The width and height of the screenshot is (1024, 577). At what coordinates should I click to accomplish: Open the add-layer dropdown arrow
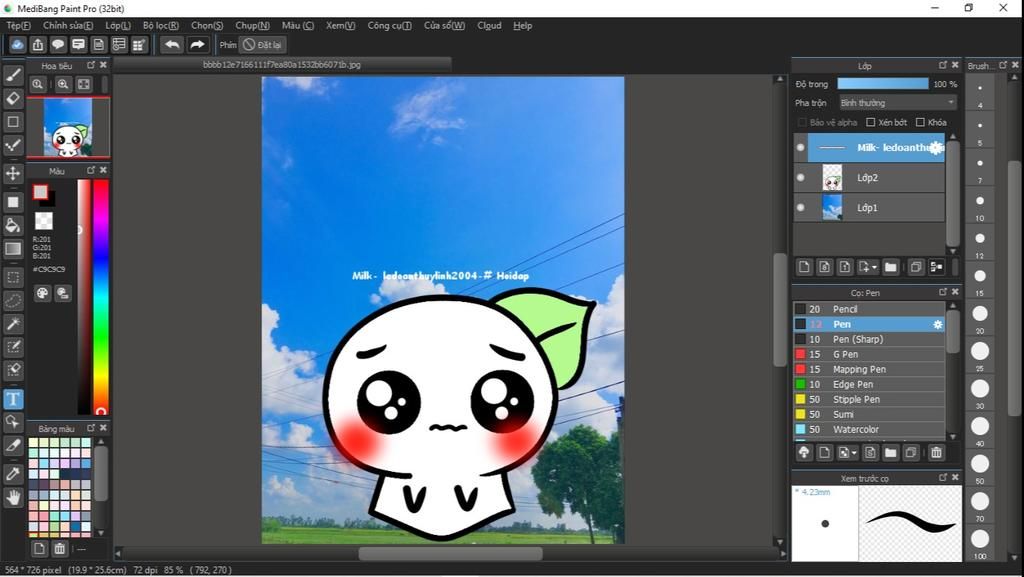pyautogui.click(x=874, y=267)
